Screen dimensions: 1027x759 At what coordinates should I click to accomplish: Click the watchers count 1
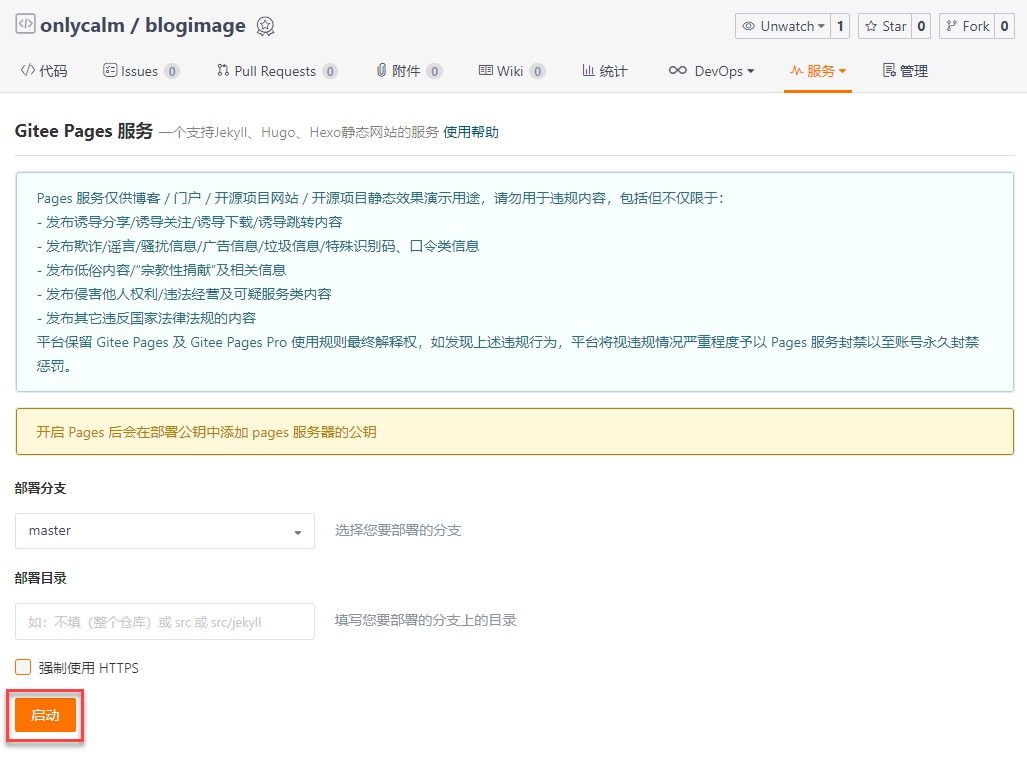pyautogui.click(x=840, y=26)
